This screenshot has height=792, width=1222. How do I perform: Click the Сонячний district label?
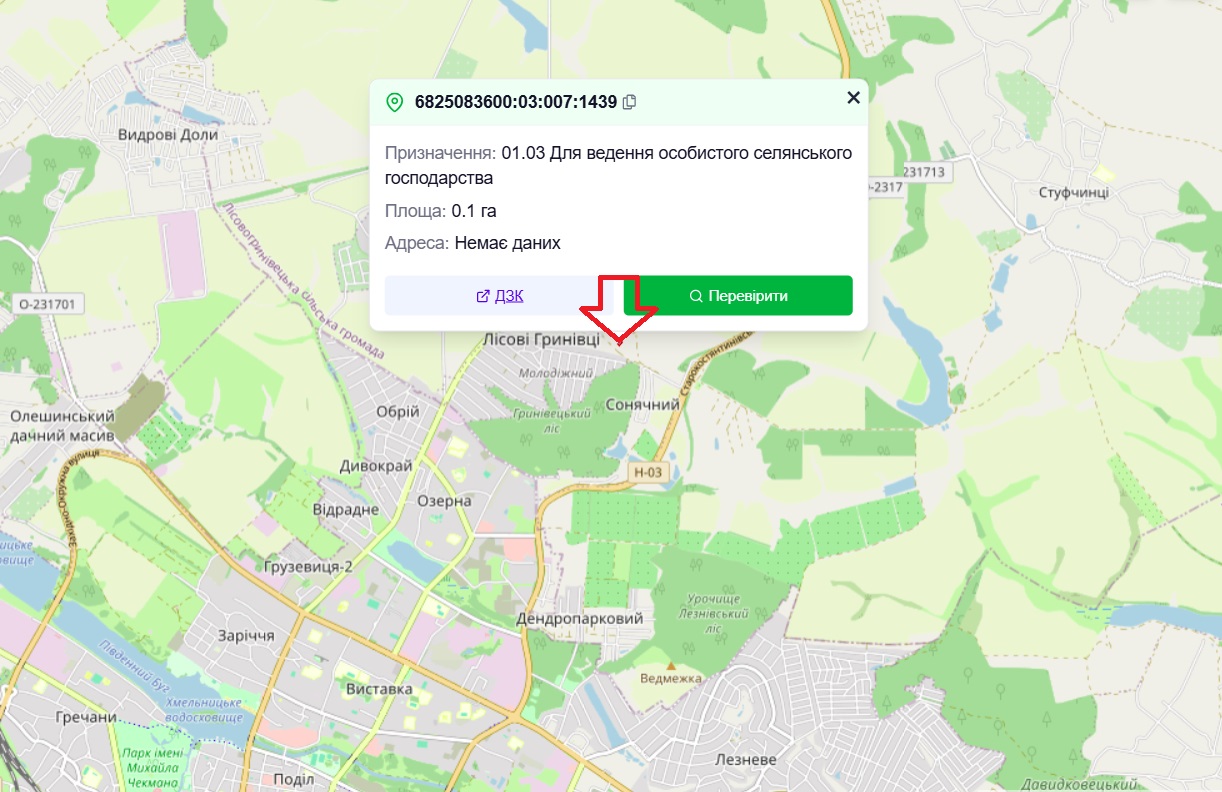click(x=643, y=405)
